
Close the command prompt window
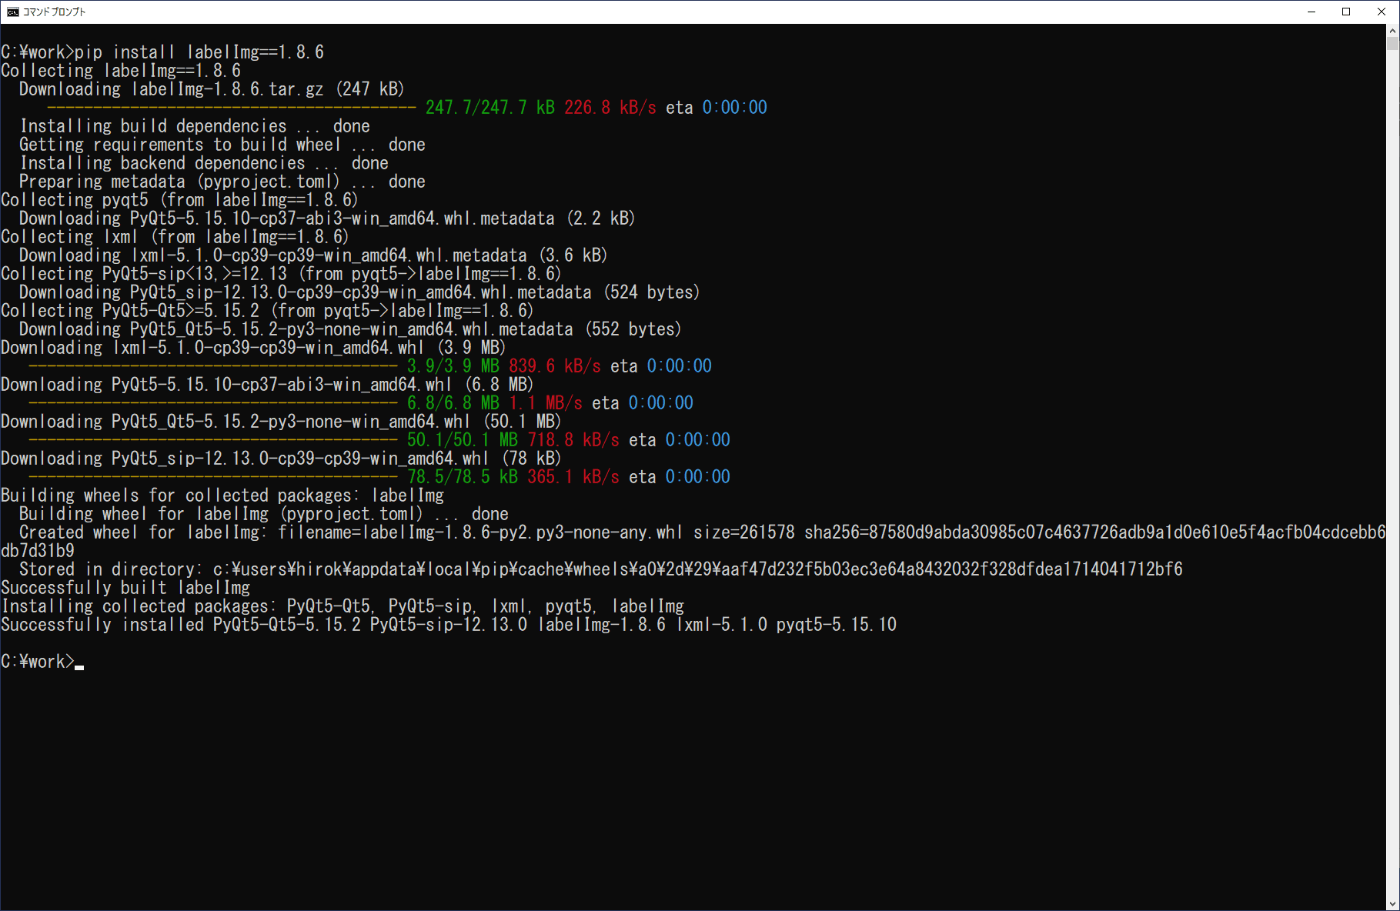(x=1381, y=12)
